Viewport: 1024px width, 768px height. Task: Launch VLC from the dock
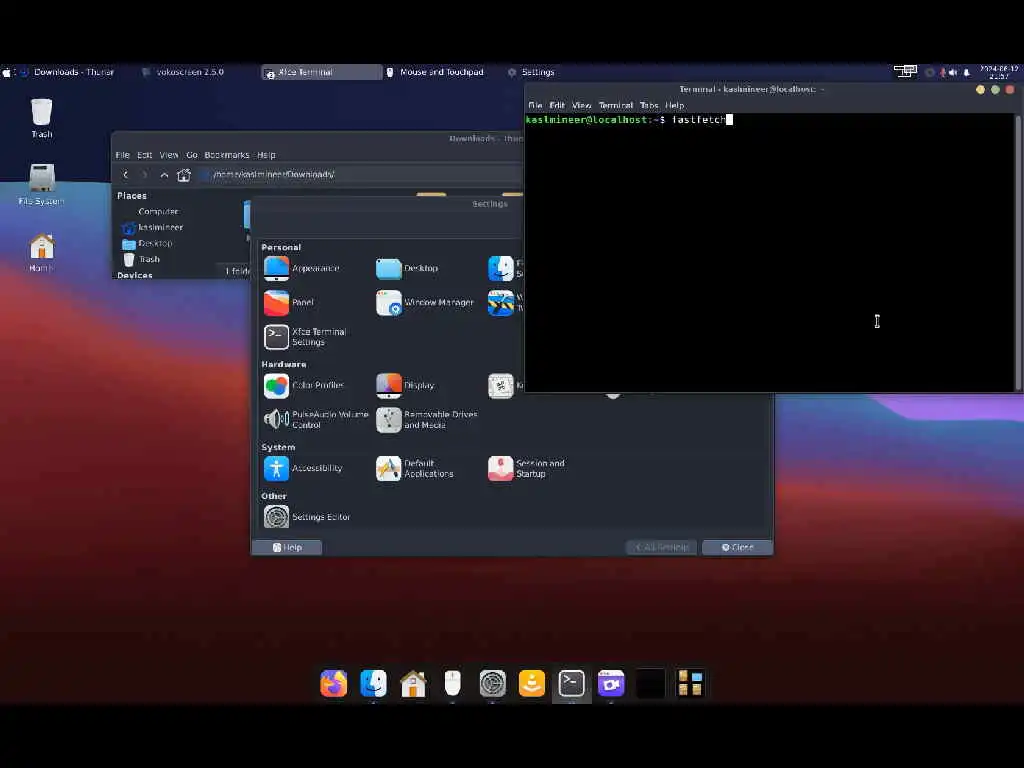[532, 684]
